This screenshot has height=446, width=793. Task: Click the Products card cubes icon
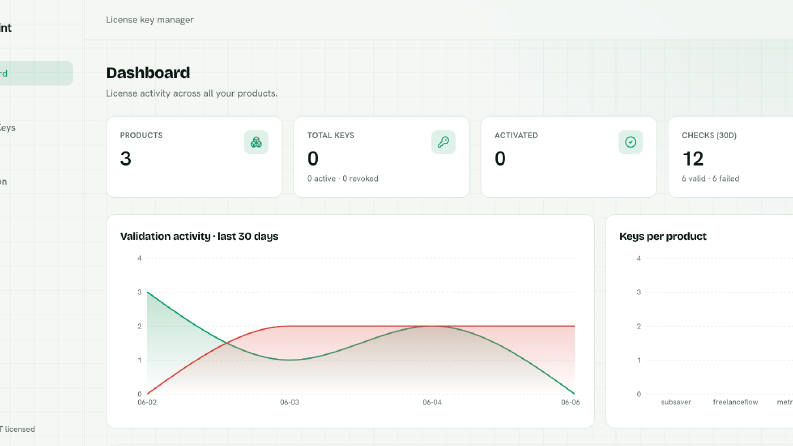click(x=256, y=142)
